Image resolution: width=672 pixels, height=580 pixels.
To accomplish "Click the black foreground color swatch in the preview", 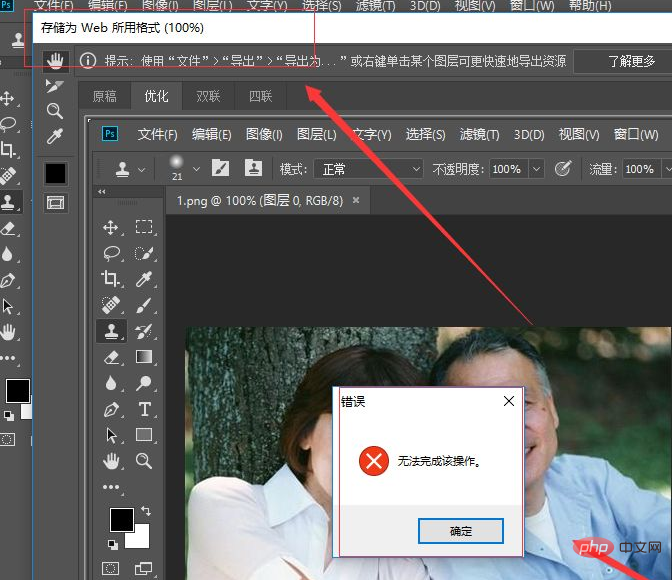I will point(122,520).
